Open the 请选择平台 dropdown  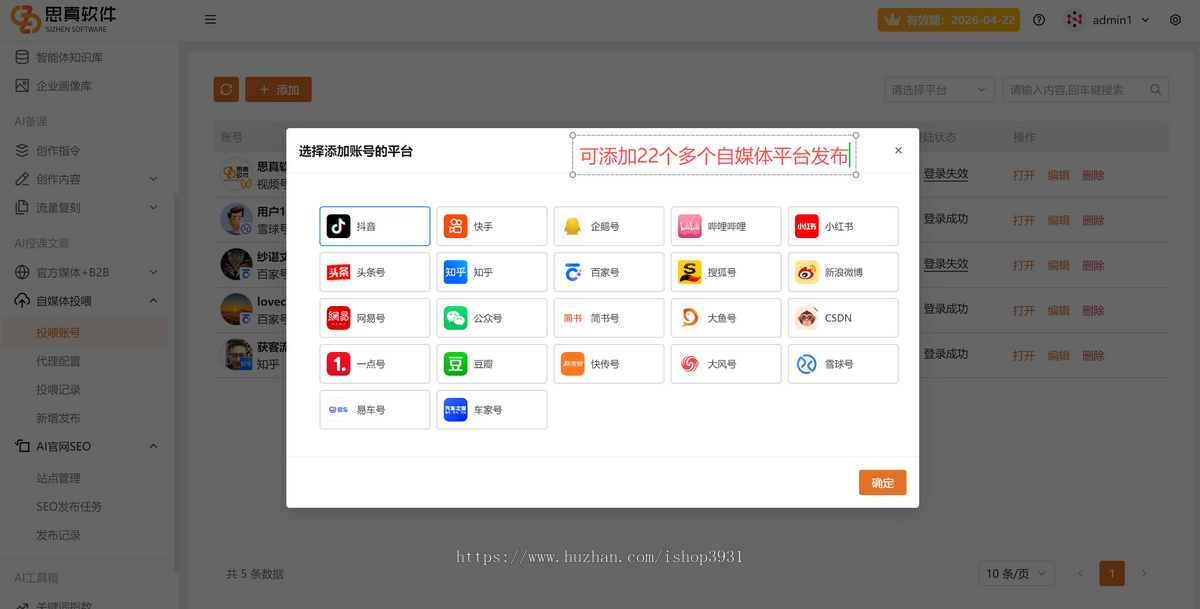pos(939,89)
